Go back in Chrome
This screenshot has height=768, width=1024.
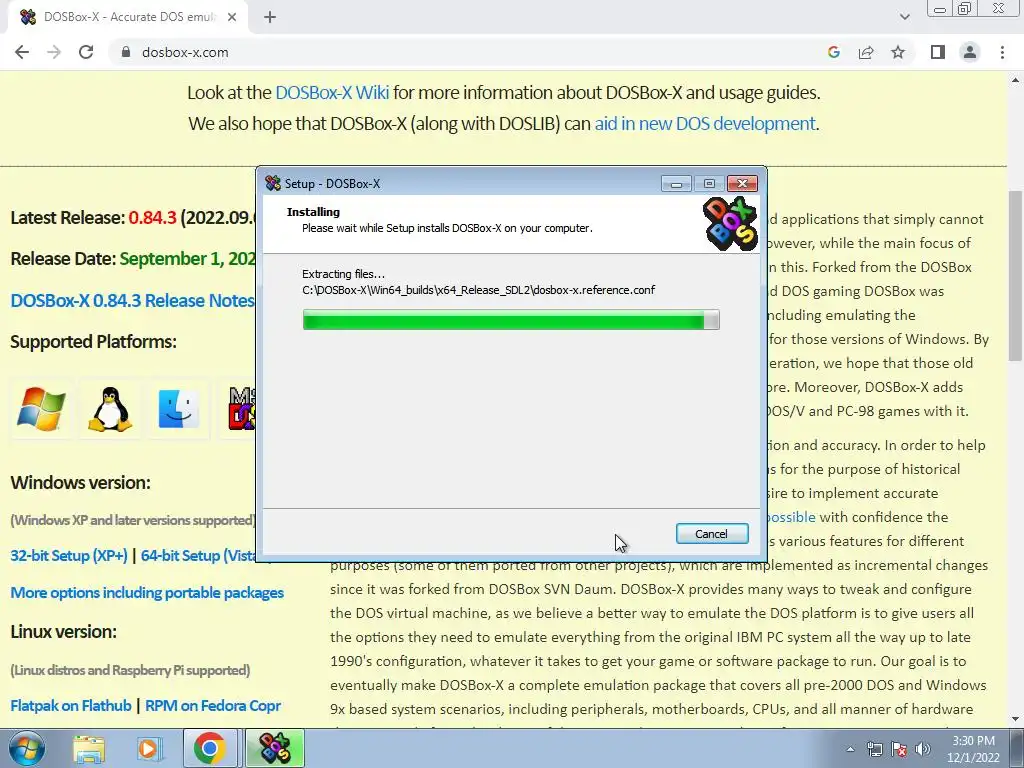(22, 52)
